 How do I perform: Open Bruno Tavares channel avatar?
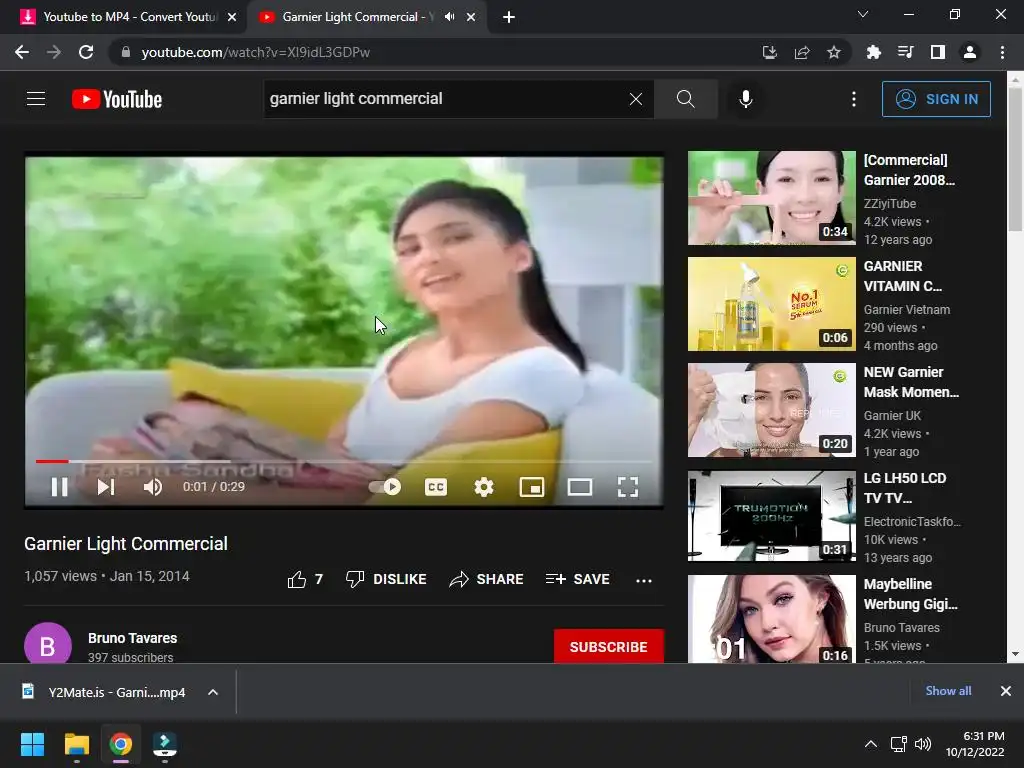(x=48, y=645)
